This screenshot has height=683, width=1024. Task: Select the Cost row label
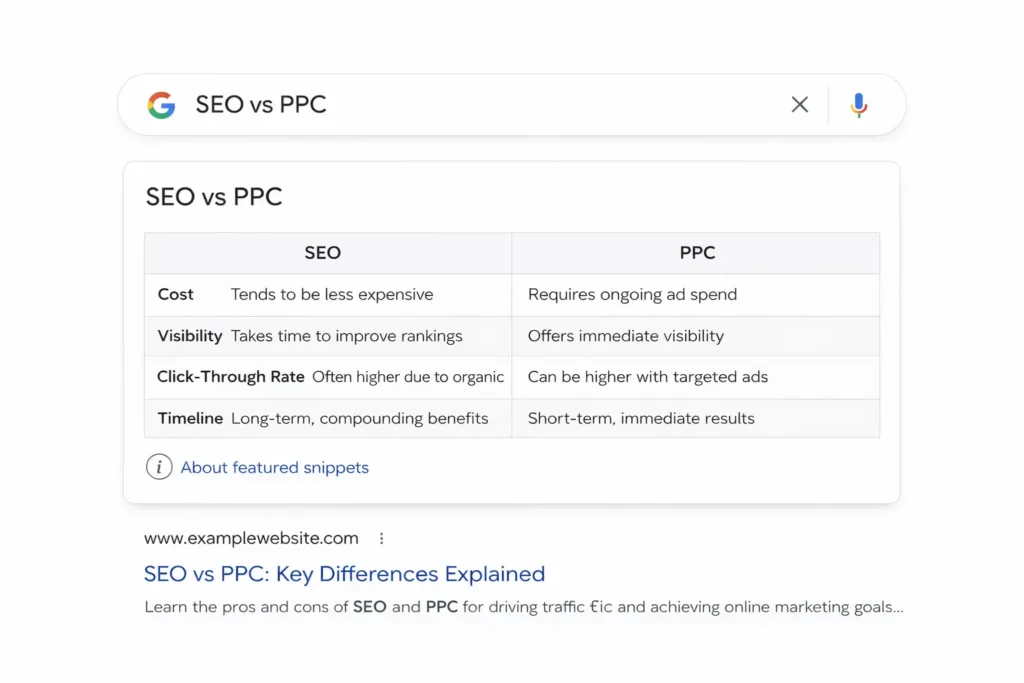coord(176,294)
